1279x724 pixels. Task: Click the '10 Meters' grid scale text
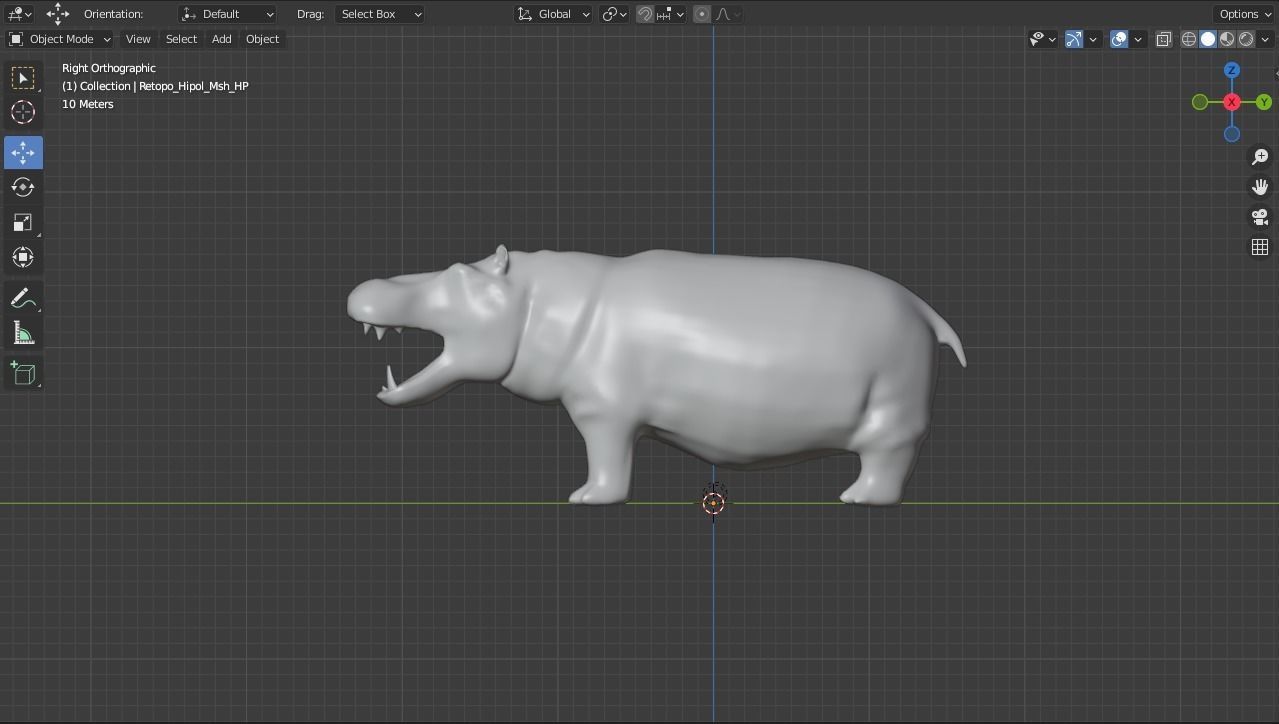88,104
